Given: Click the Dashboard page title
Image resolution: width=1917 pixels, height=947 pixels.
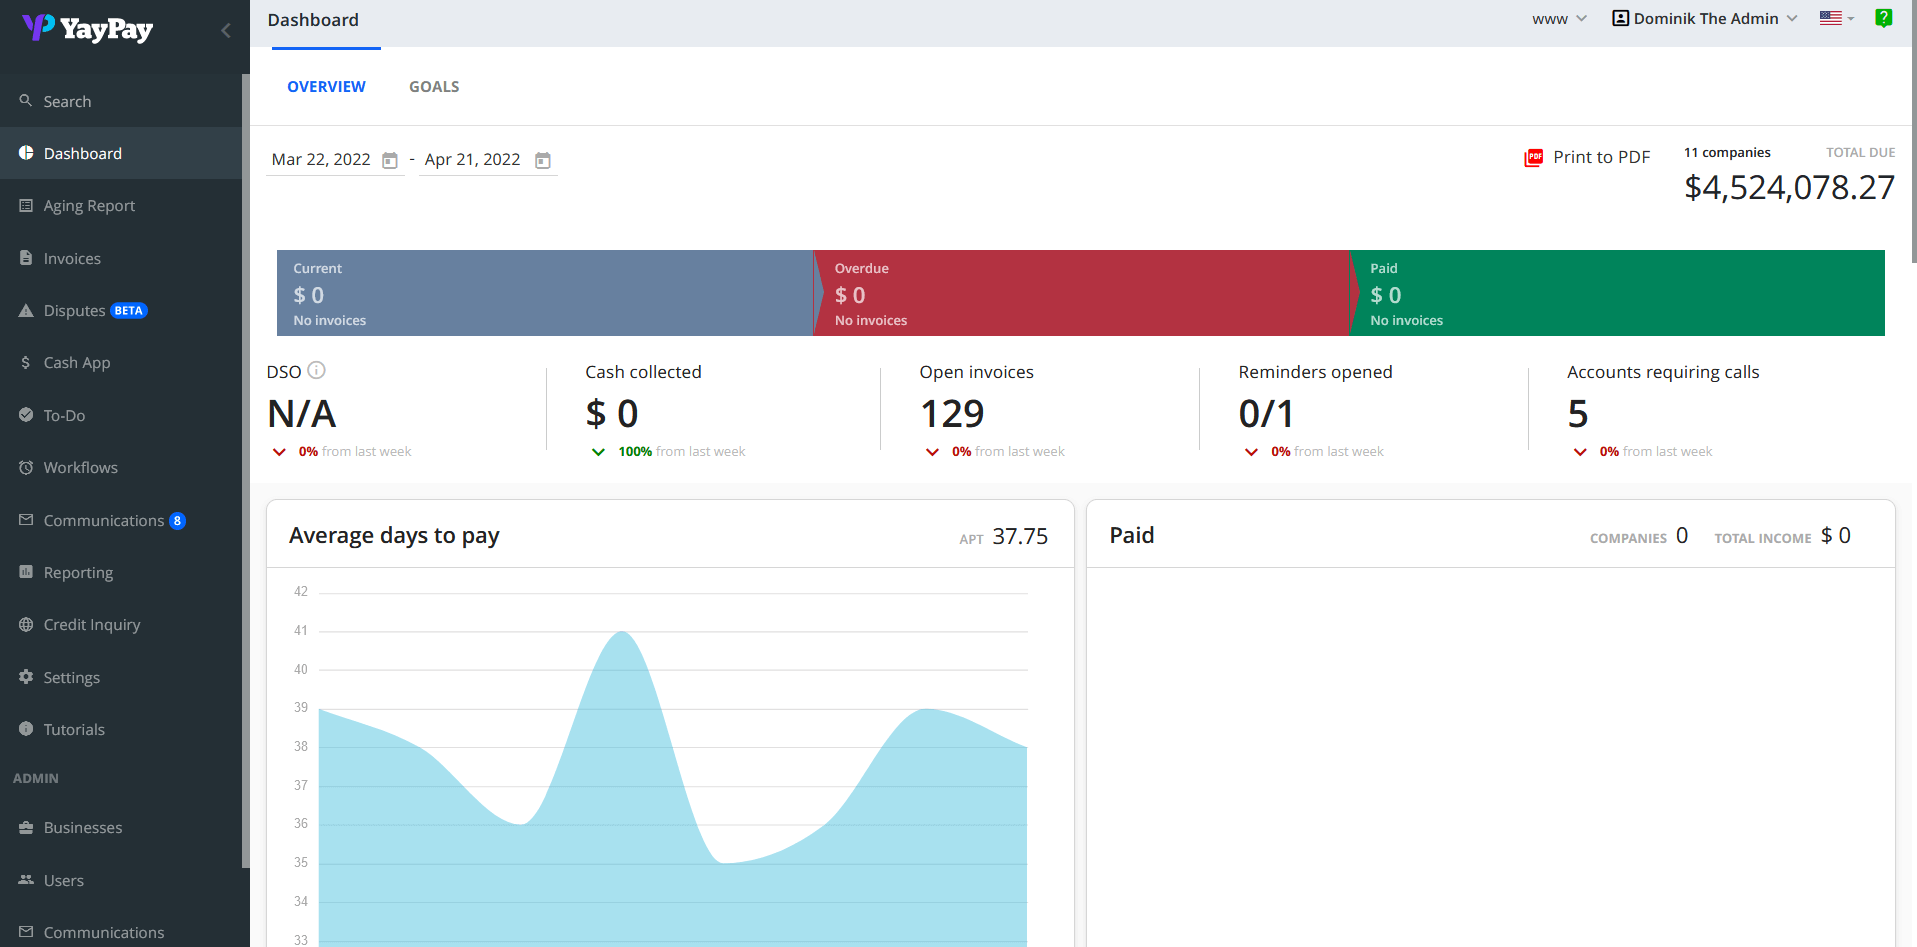Looking at the screenshot, I should [x=313, y=20].
